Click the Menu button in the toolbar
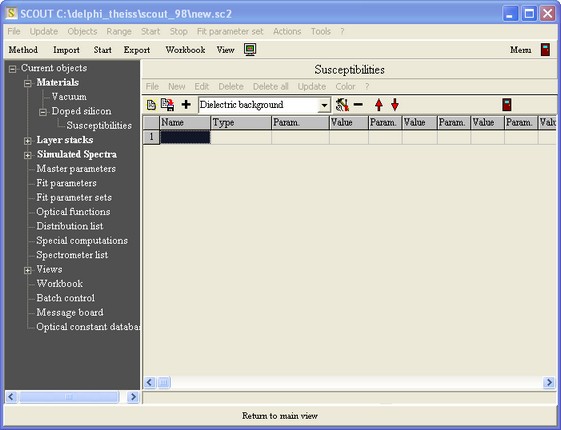Viewport: 561px width, 430px height. (521, 50)
